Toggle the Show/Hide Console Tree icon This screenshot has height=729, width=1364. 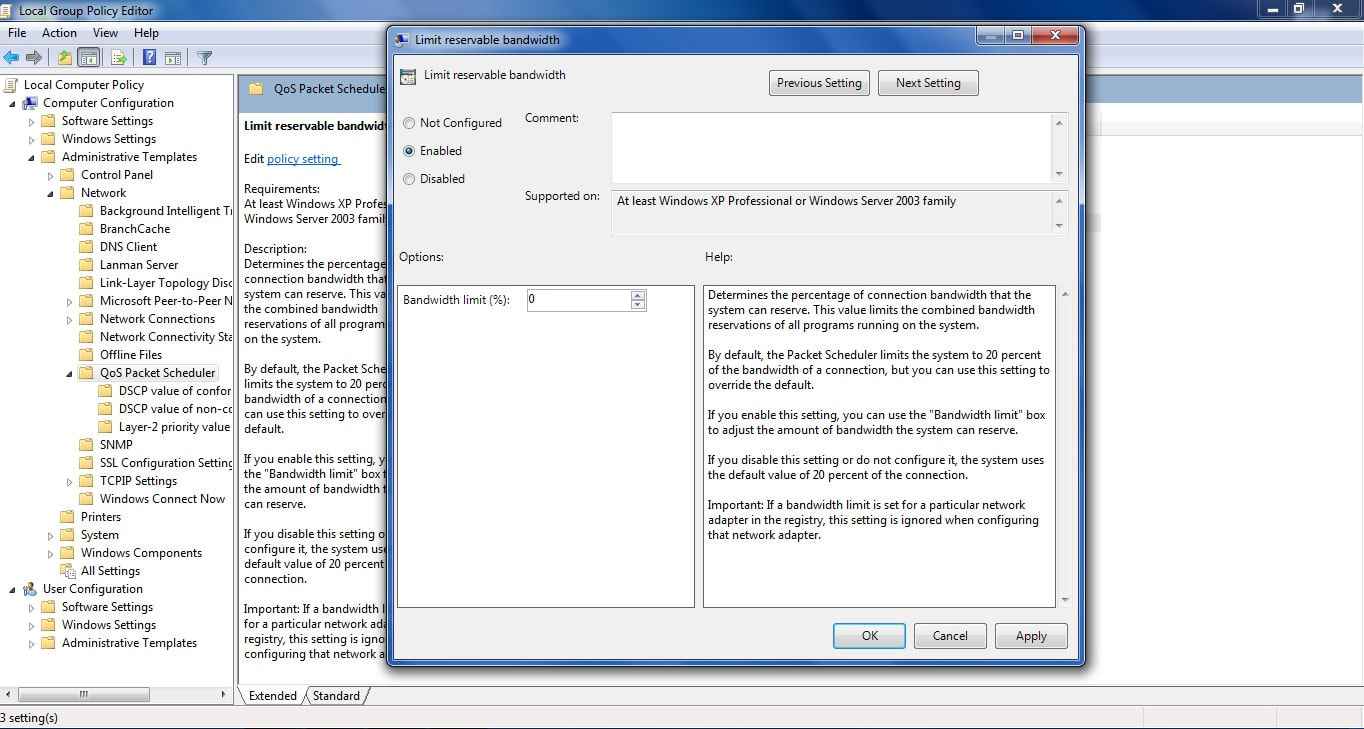click(89, 58)
